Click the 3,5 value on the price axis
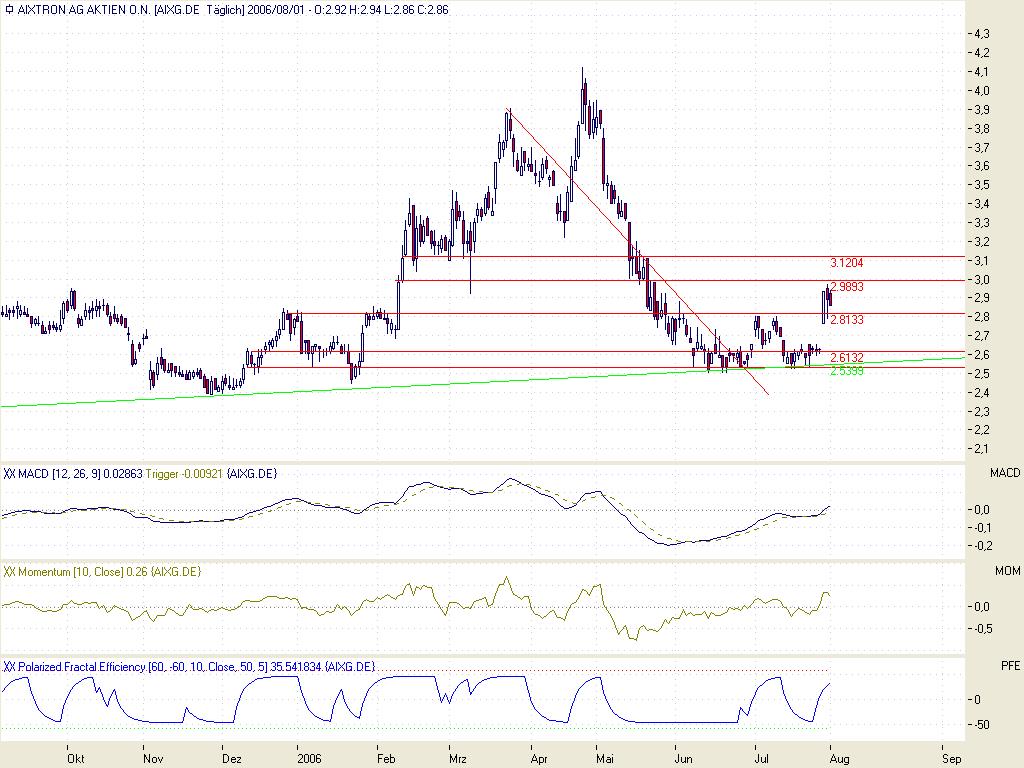 point(982,185)
